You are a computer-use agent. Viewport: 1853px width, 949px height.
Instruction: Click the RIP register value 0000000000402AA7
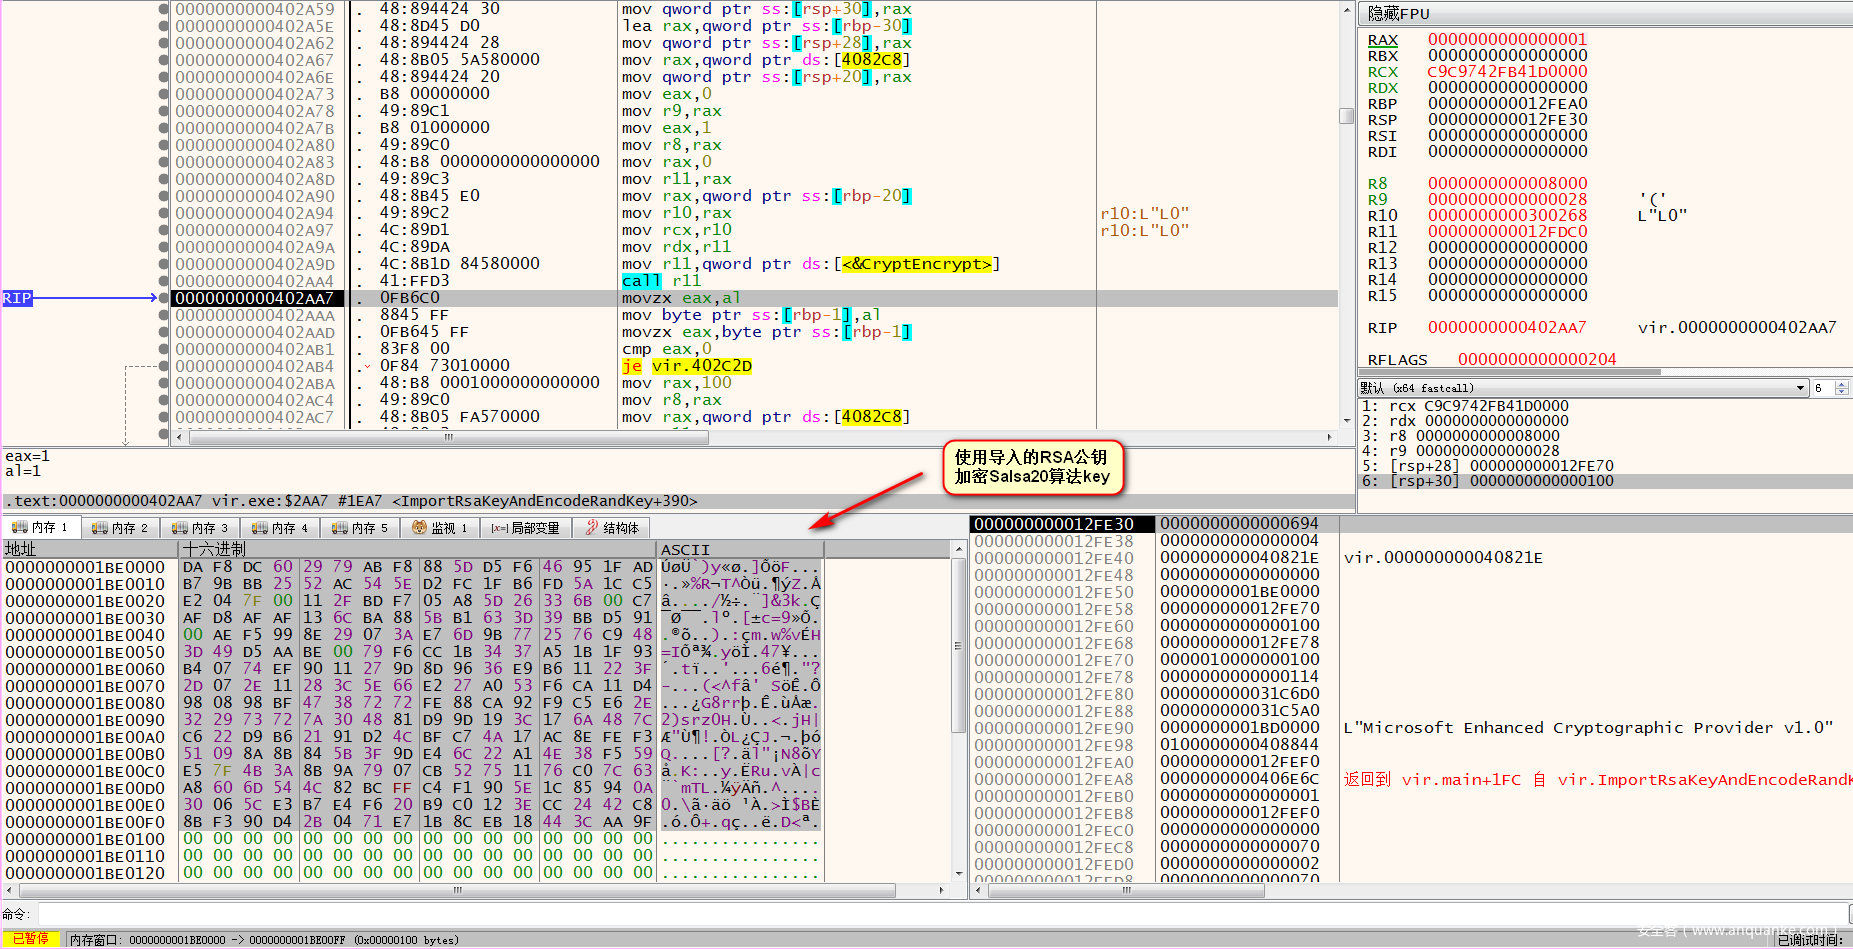1506,328
